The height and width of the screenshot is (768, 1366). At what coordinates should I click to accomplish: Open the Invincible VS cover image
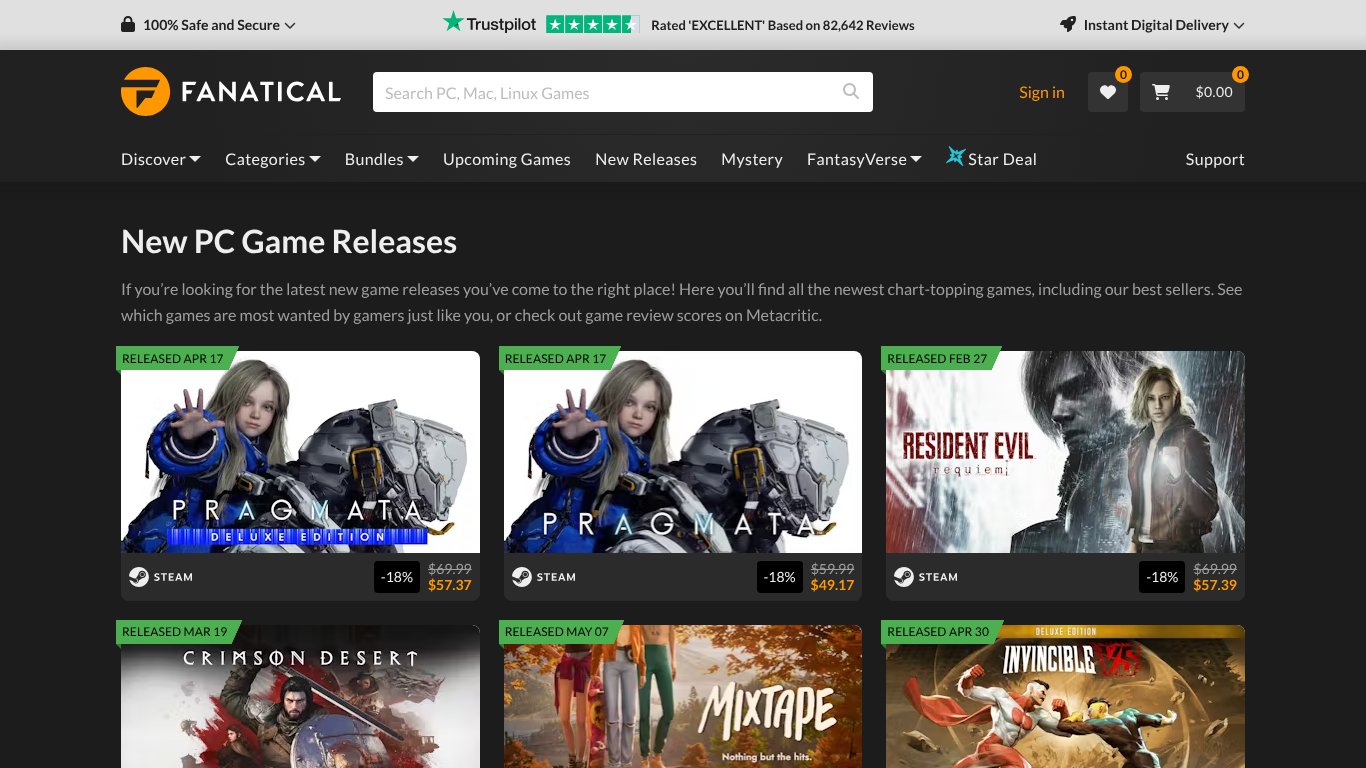(1065, 697)
